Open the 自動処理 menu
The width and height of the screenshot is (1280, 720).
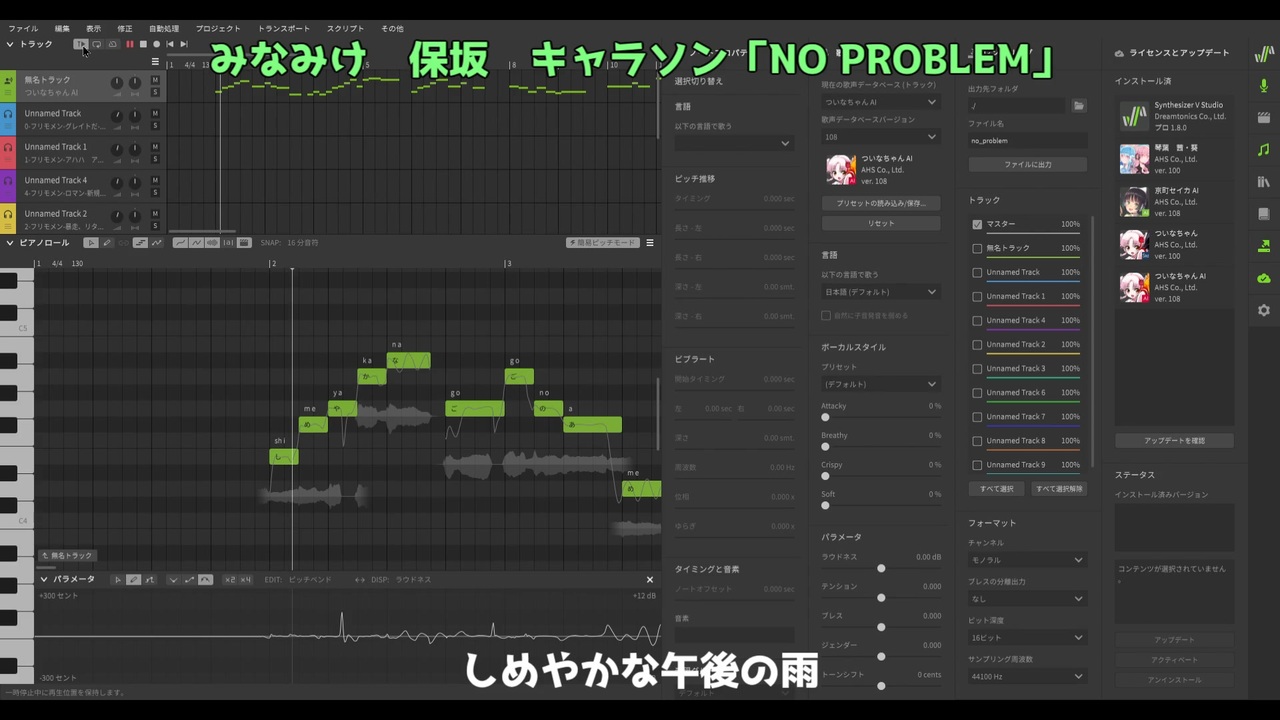pyautogui.click(x=164, y=29)
